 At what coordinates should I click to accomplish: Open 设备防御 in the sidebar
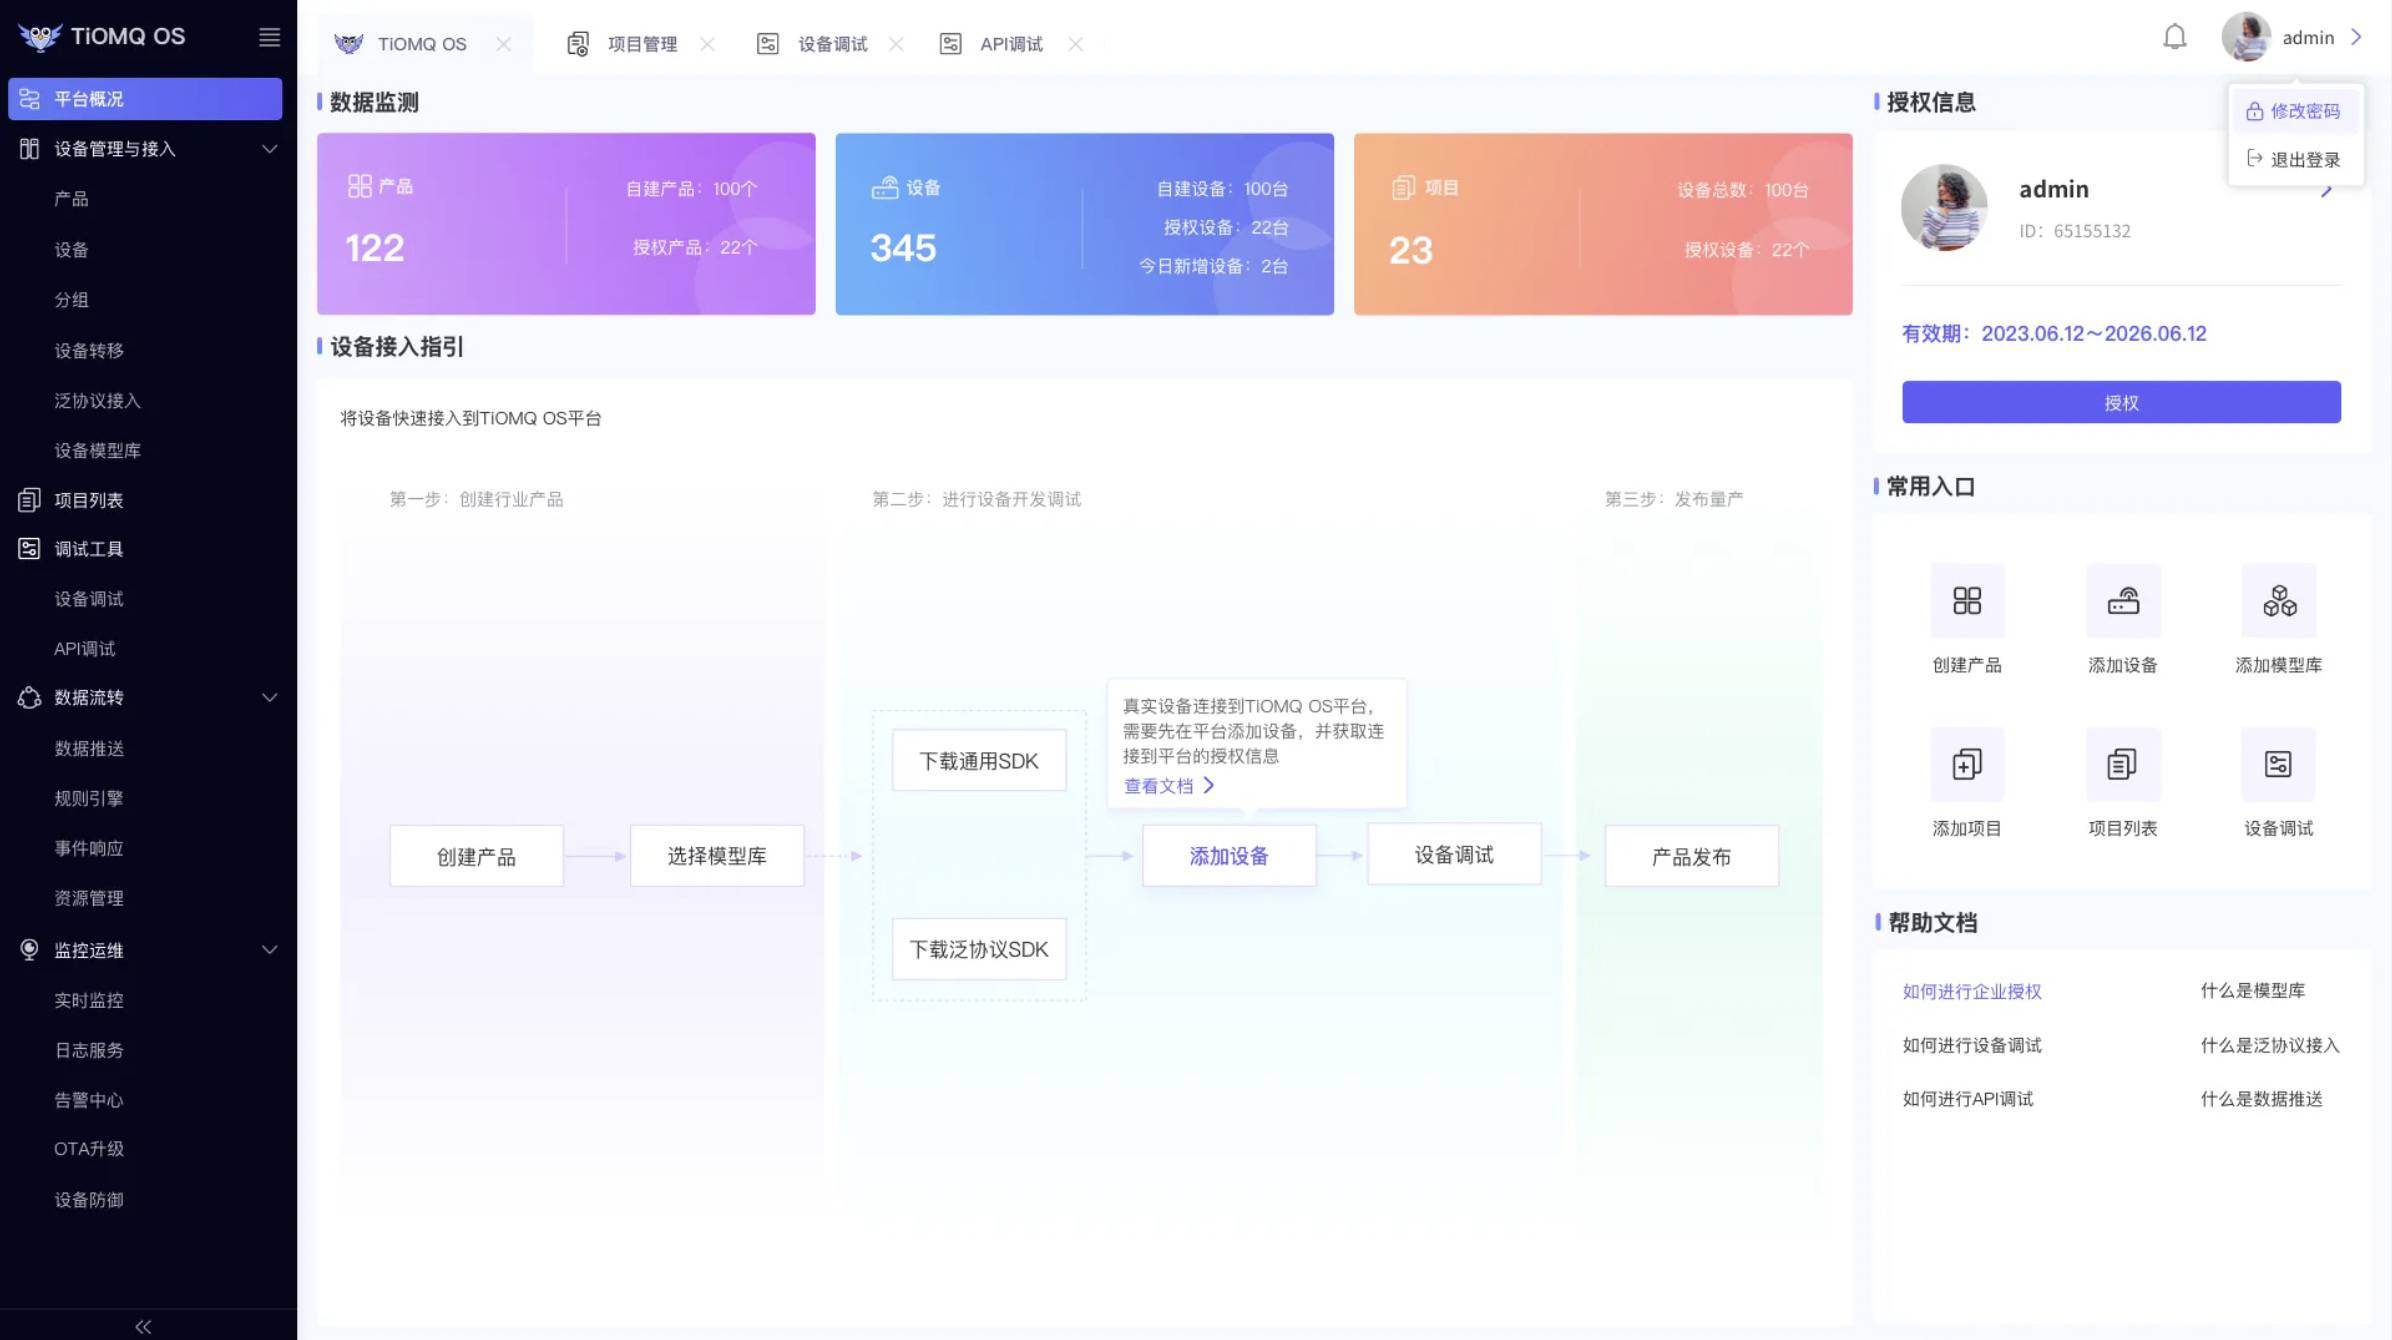click(x=89, y=1200)
